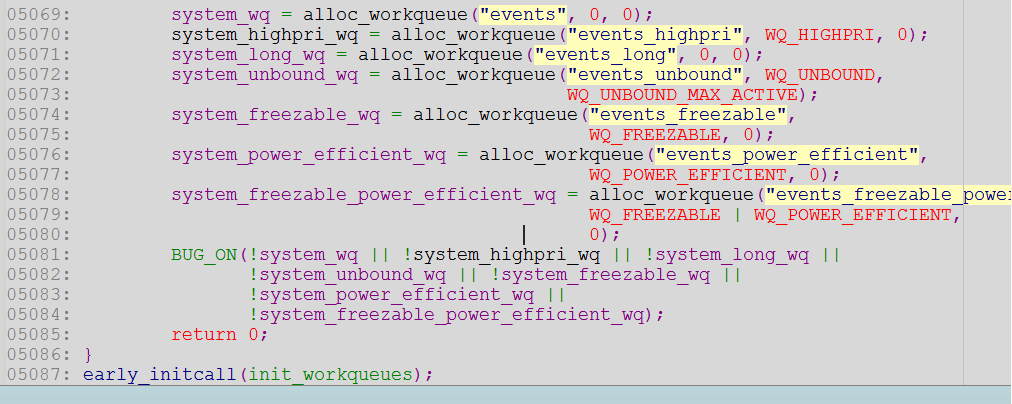The height and width of the screenshot is (404, 1012).
Task: Click the return keyword
Action: (x=204, y=334)
